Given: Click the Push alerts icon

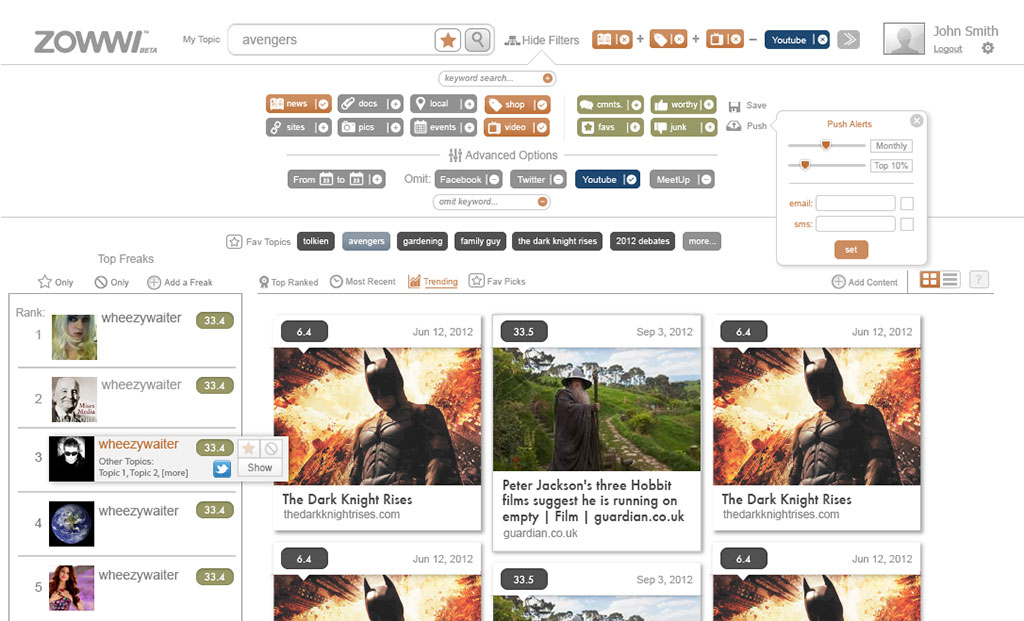Looking at the screenshot, I should (x=734, y=125).
